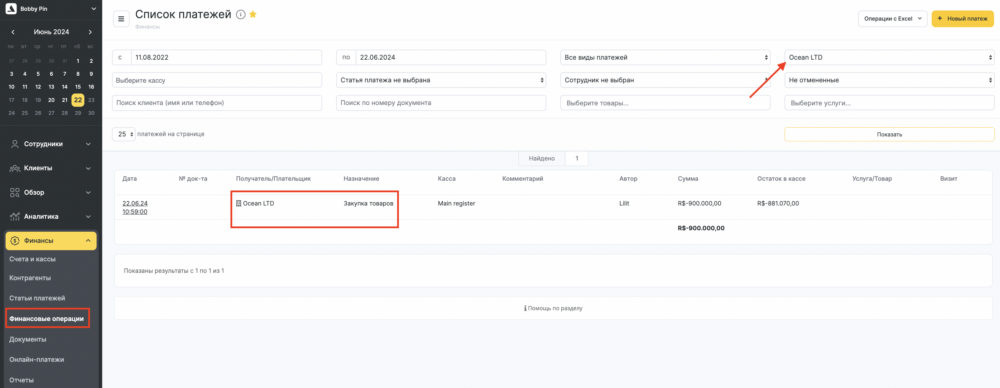Click the Финансы dollar icon
Screen dimensions: 1000x388
click(15, 241)
